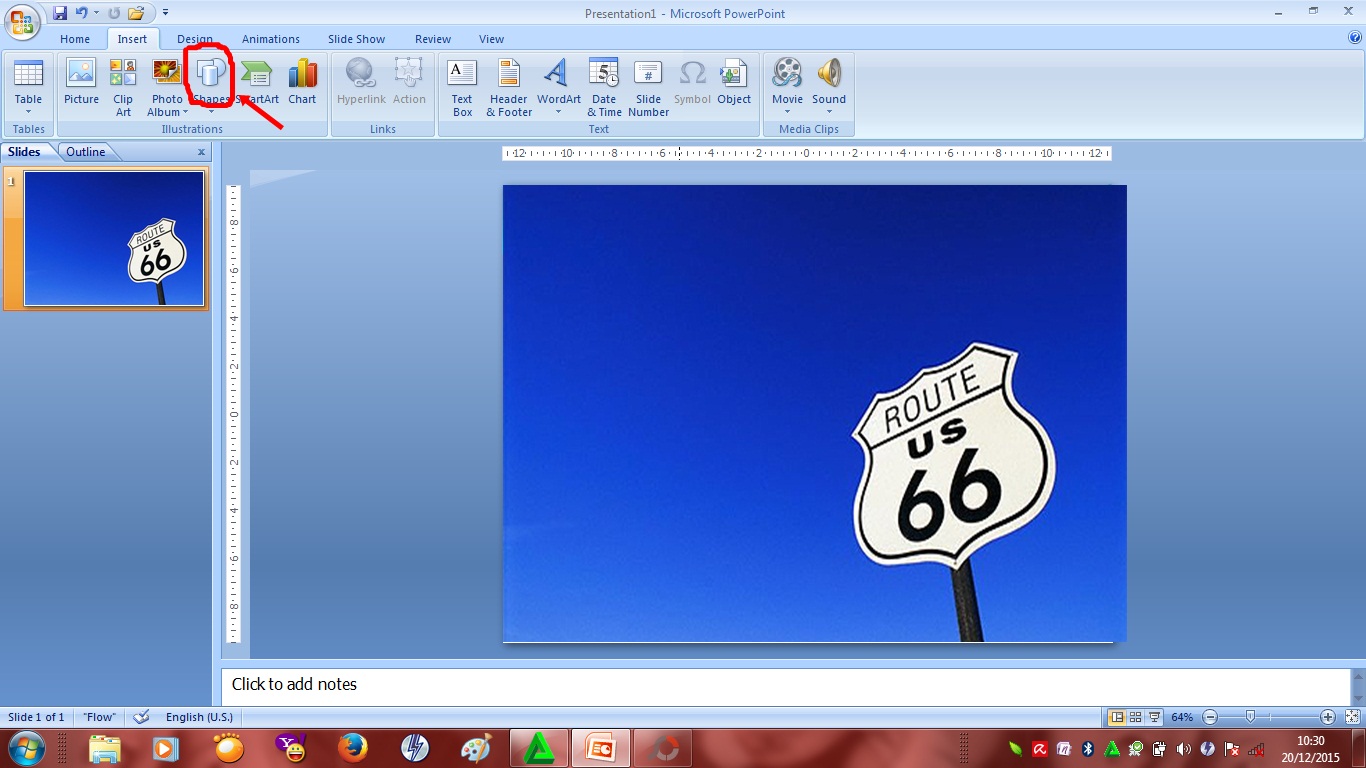The image size is (1366, 768).
Task: Show the Outline tab in the side pane
Action: (x=86, y=152)
